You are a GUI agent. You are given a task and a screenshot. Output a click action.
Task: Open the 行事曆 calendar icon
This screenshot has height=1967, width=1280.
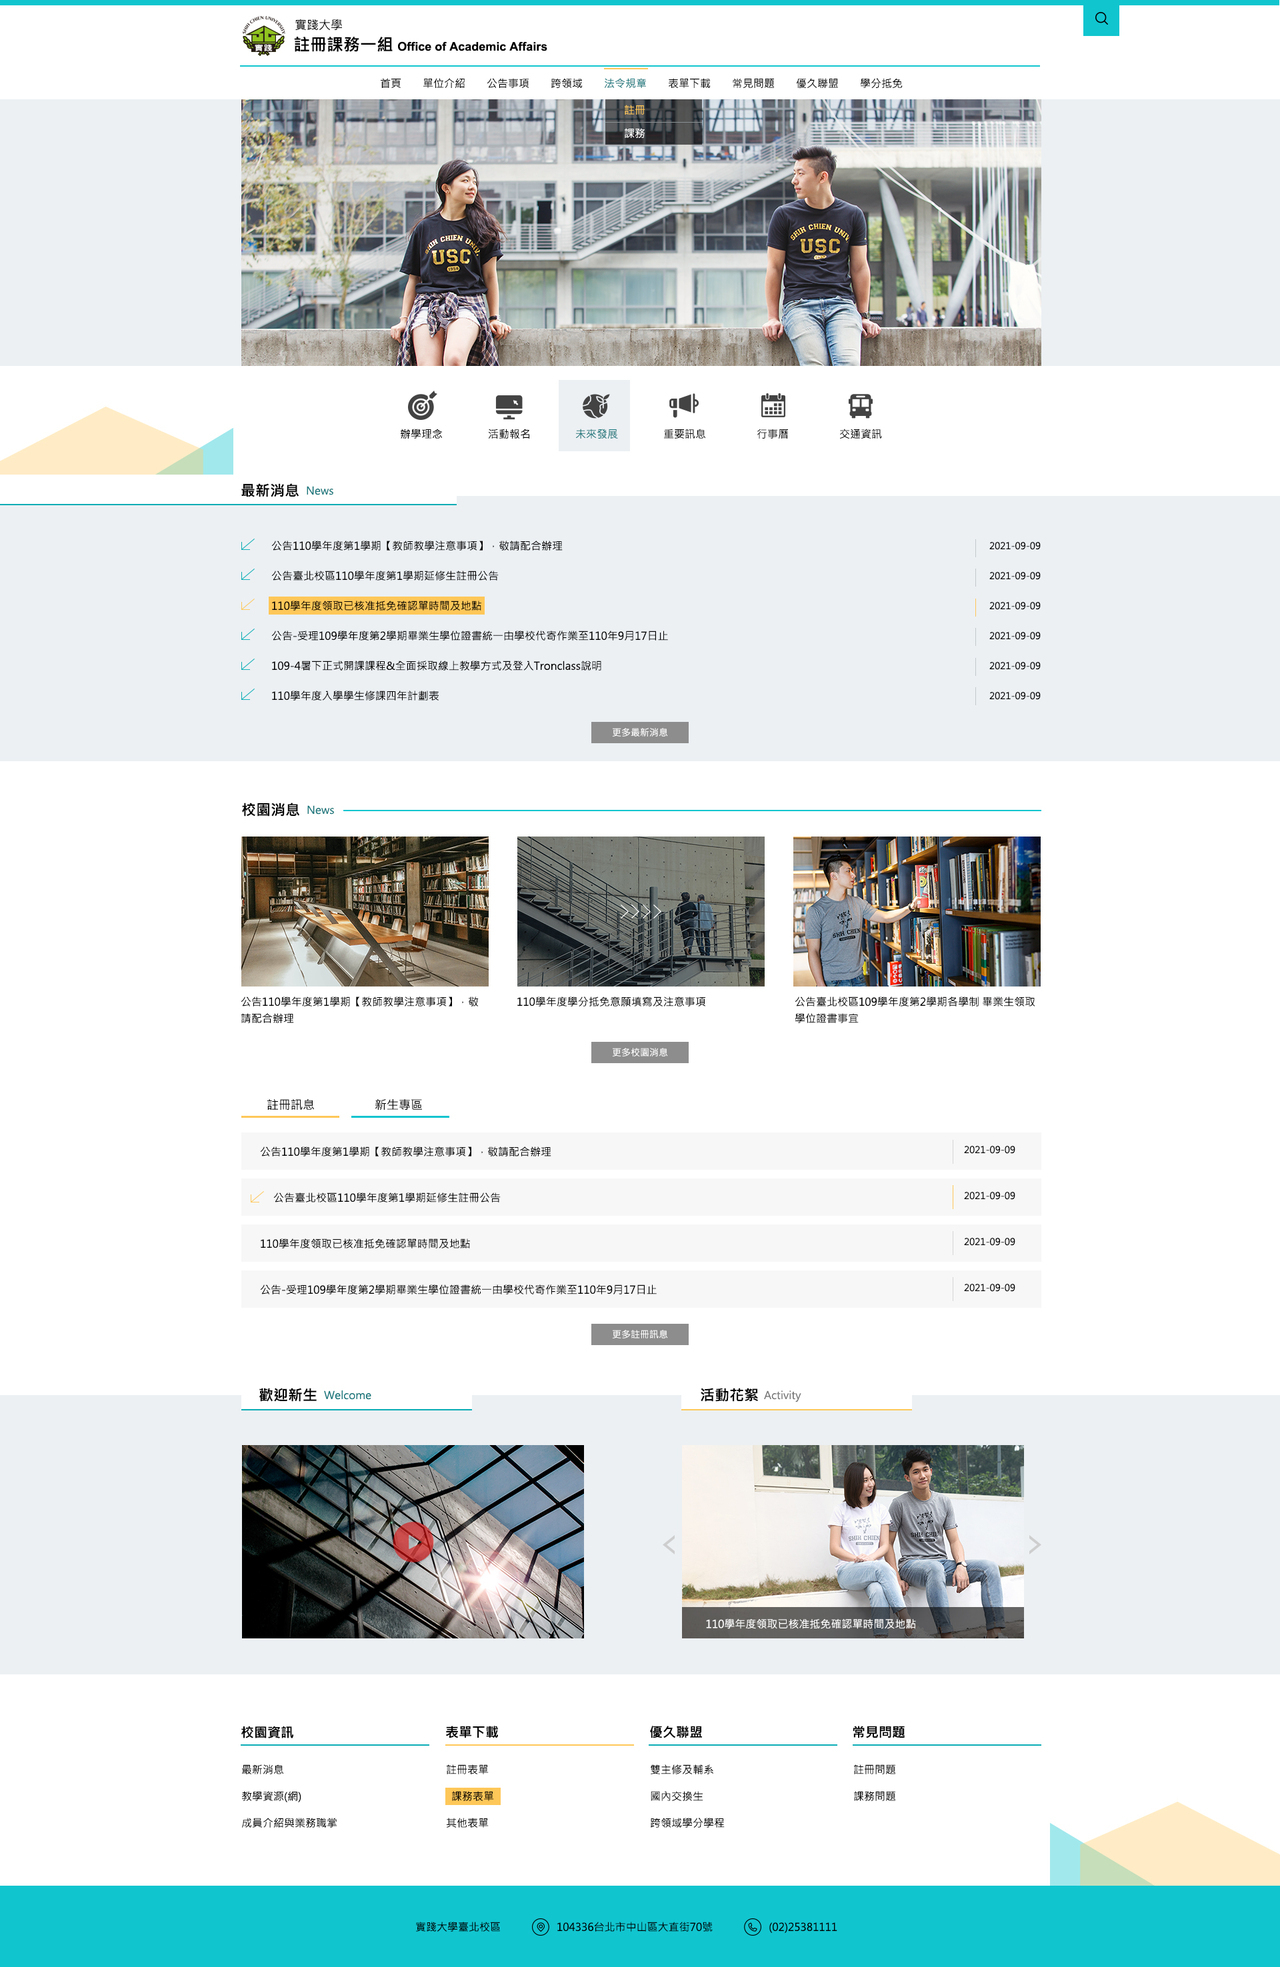pyautogui.click(x=773, y=405)
